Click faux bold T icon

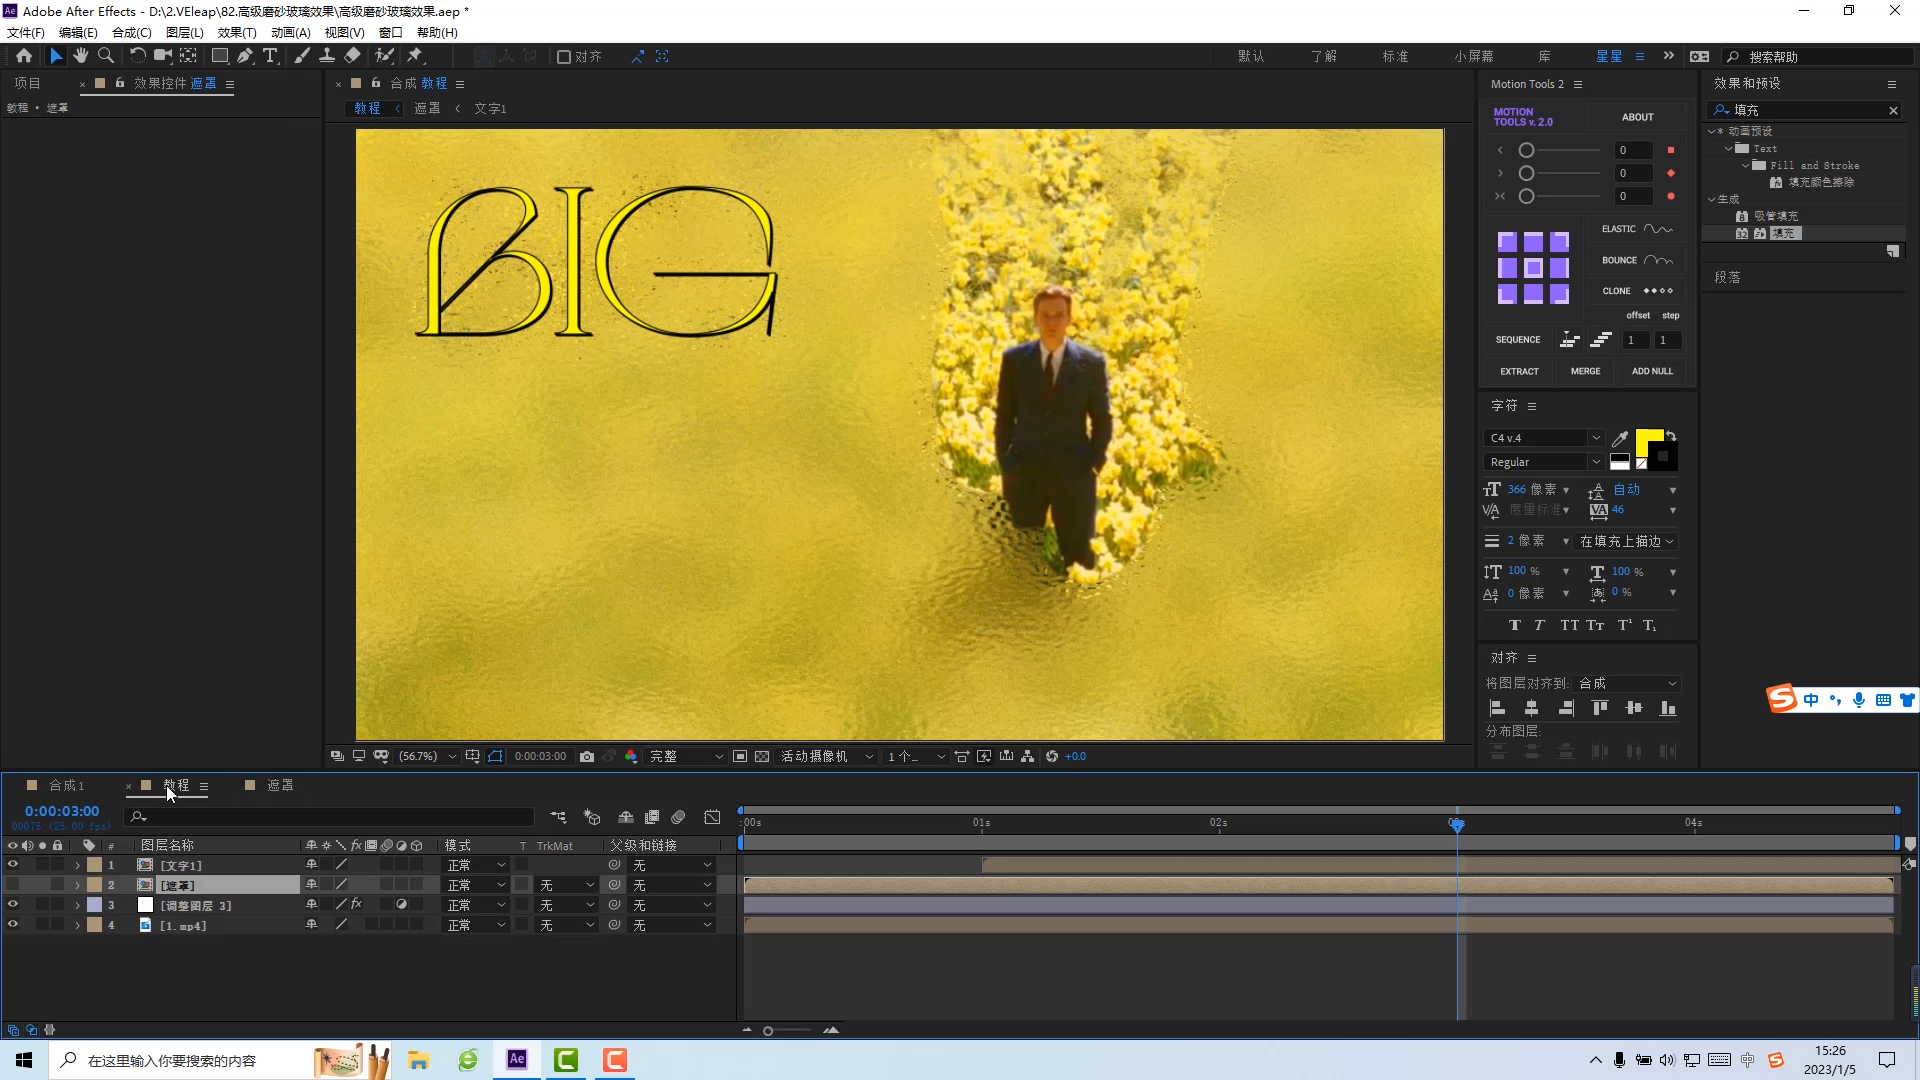pyautogui.click(x=1515, y=625)
